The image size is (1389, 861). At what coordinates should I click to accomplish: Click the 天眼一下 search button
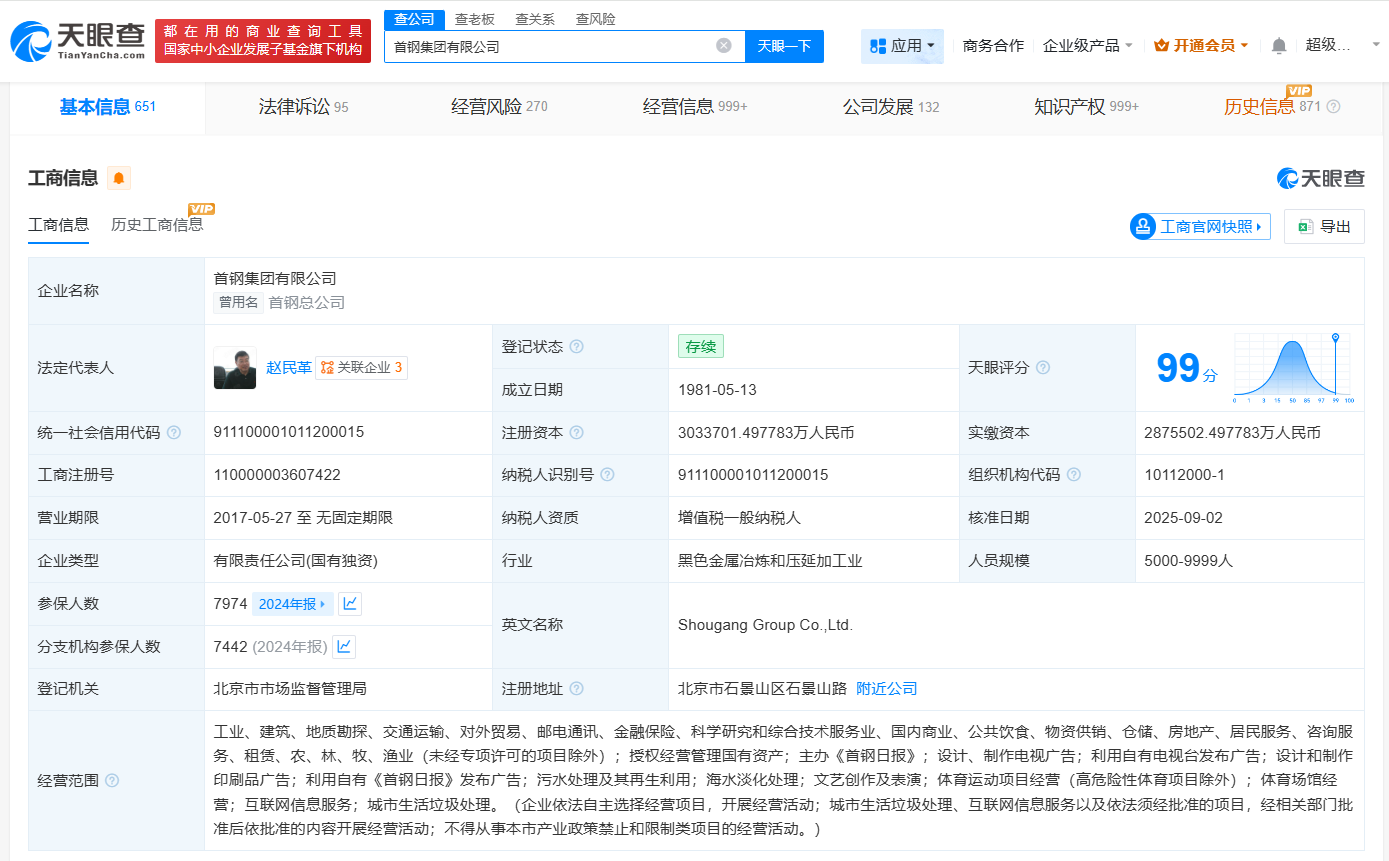(x=784, y=46)
